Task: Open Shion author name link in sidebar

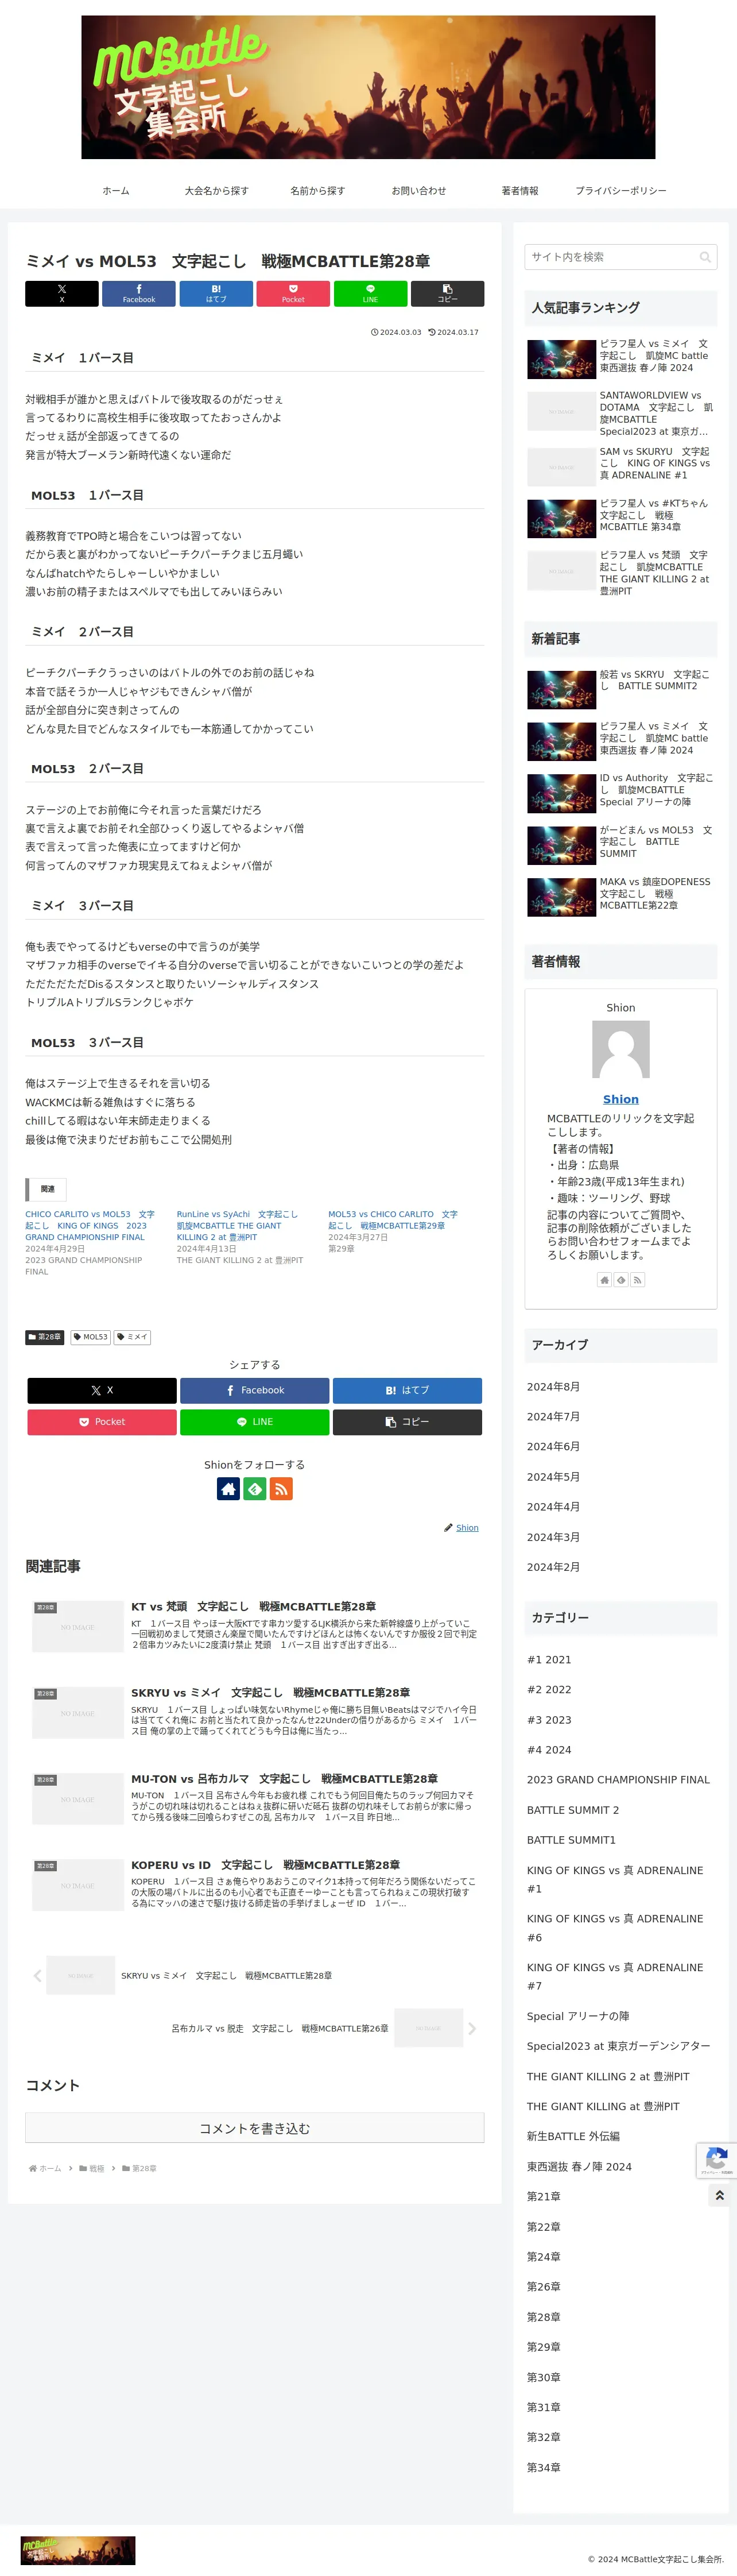Action: click(621, 1099)
